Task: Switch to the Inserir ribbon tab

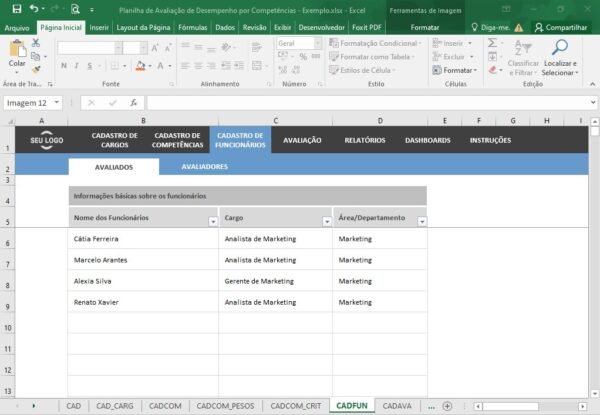Action: (x=99, y=28)
